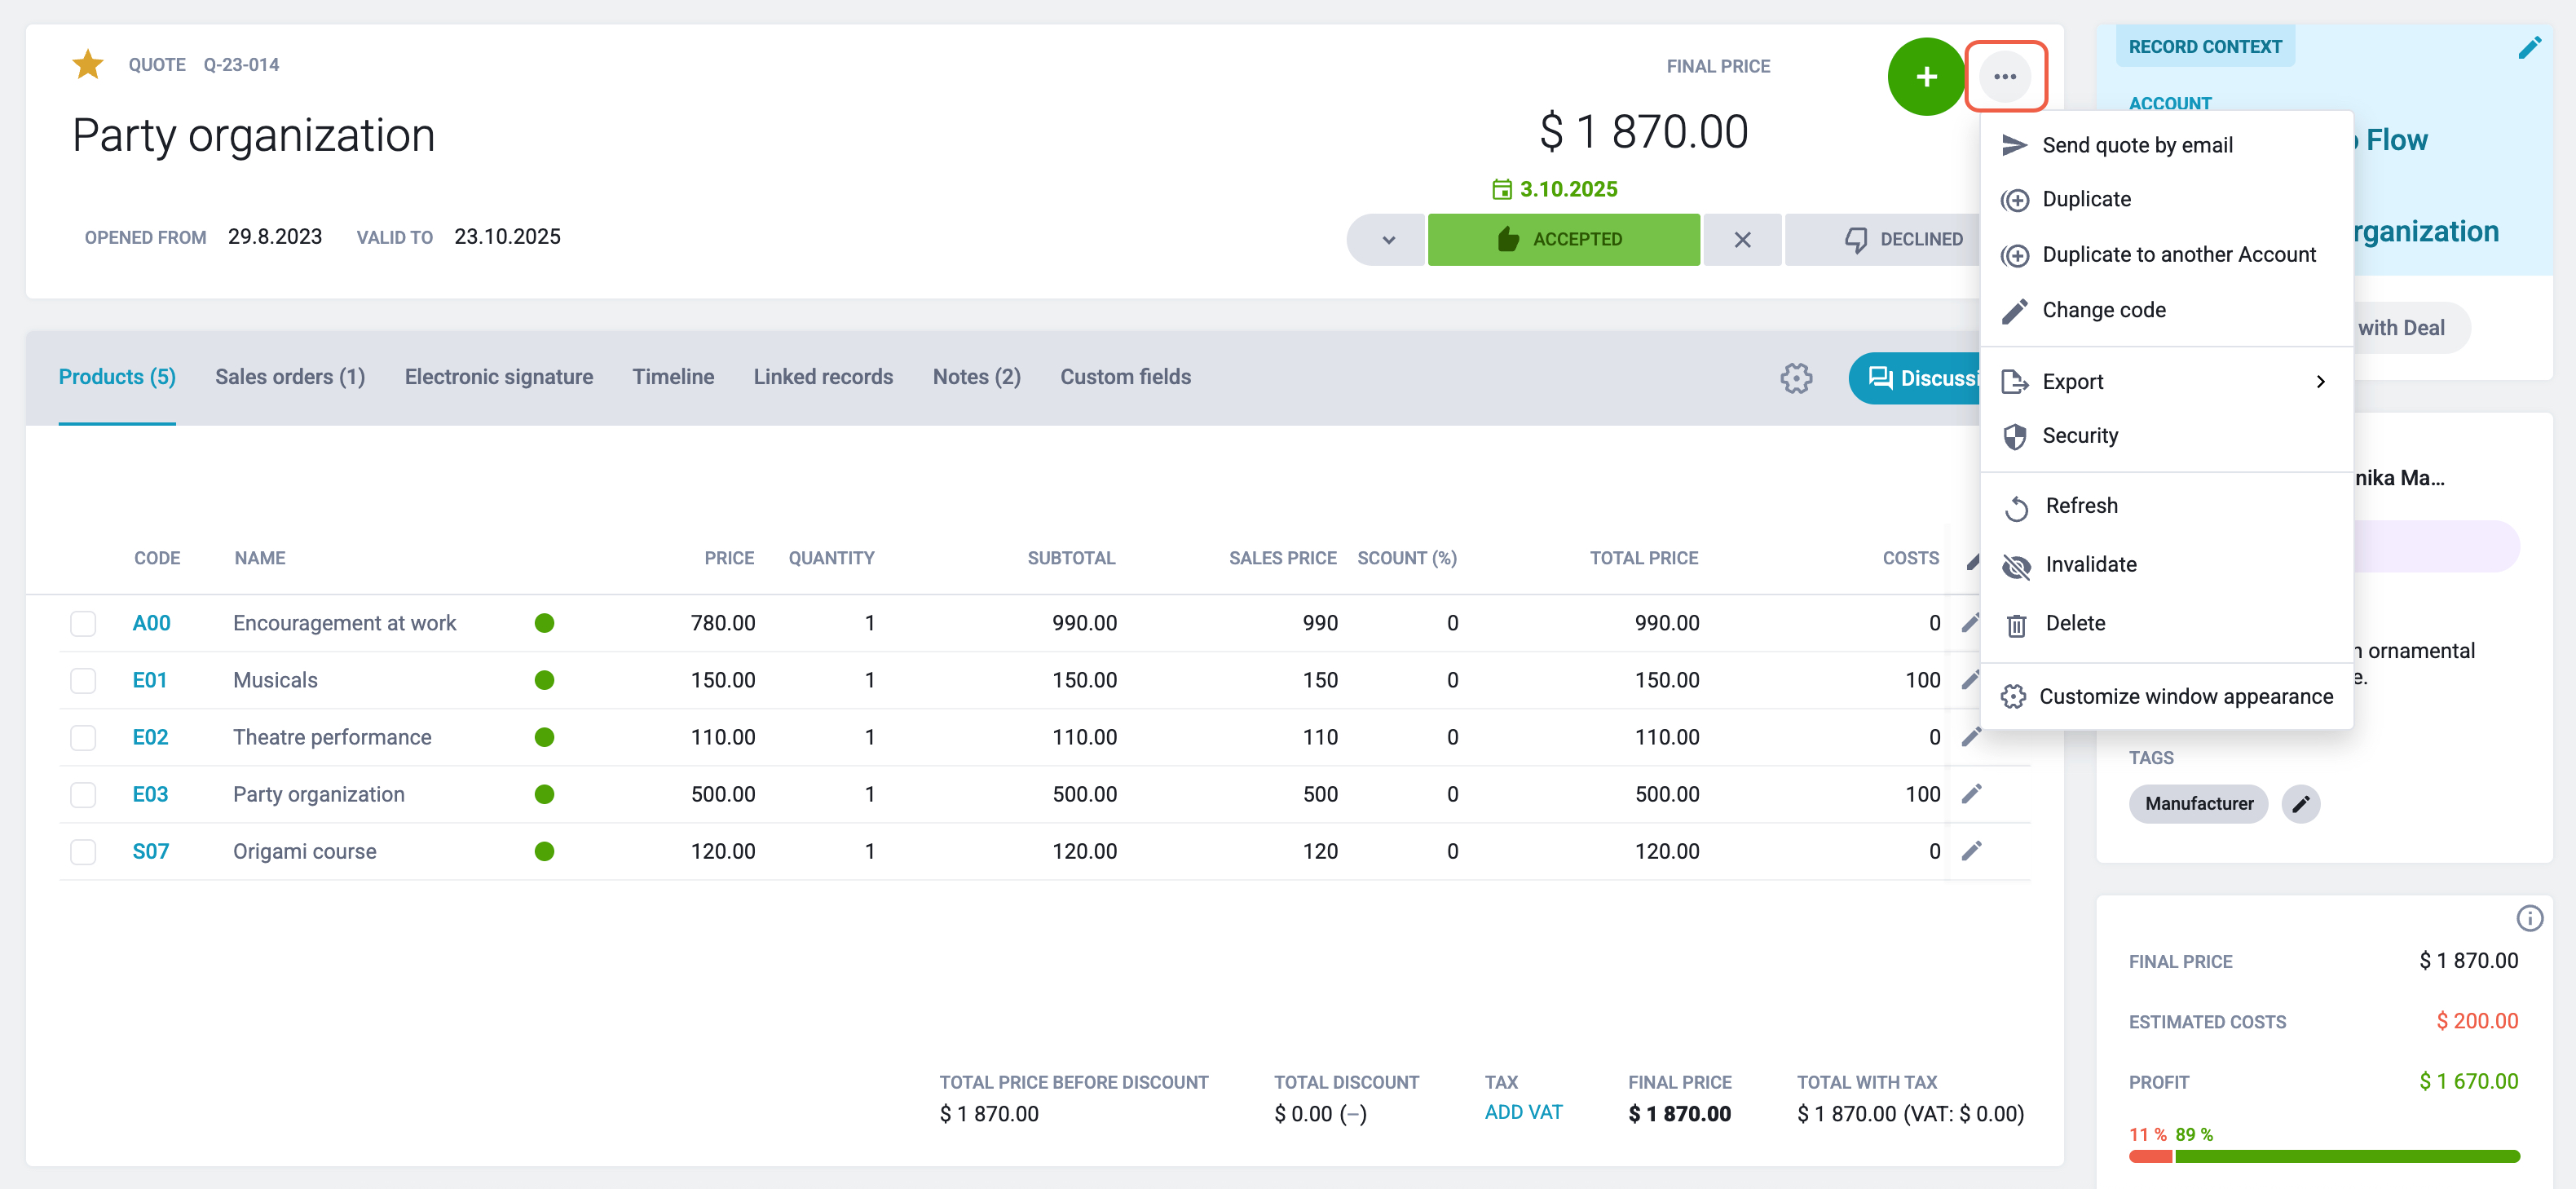Edit the Theatre performance row pencil icon
Screen dimensions: 2576x1189
1971,737
